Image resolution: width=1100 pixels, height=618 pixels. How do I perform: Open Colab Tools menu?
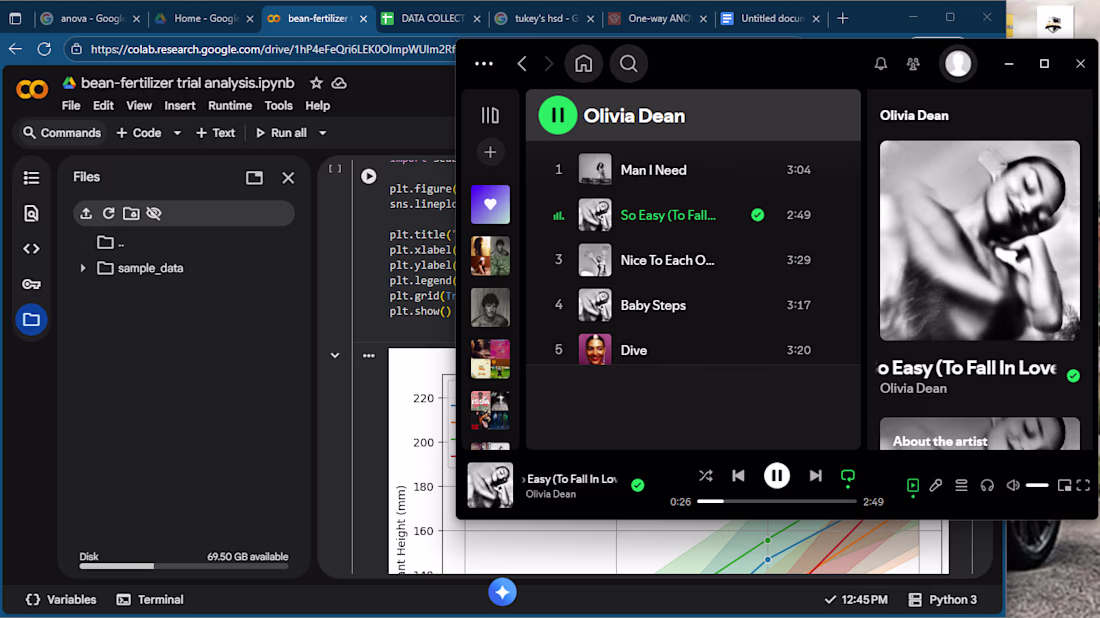(x=278, y=106)
